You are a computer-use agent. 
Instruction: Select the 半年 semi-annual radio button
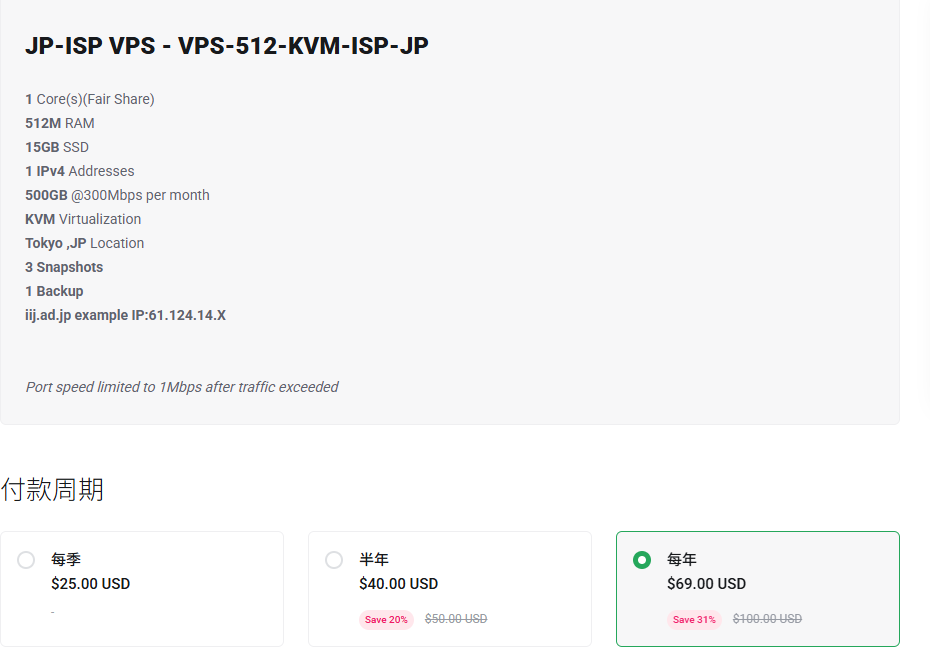click(334, 559)
